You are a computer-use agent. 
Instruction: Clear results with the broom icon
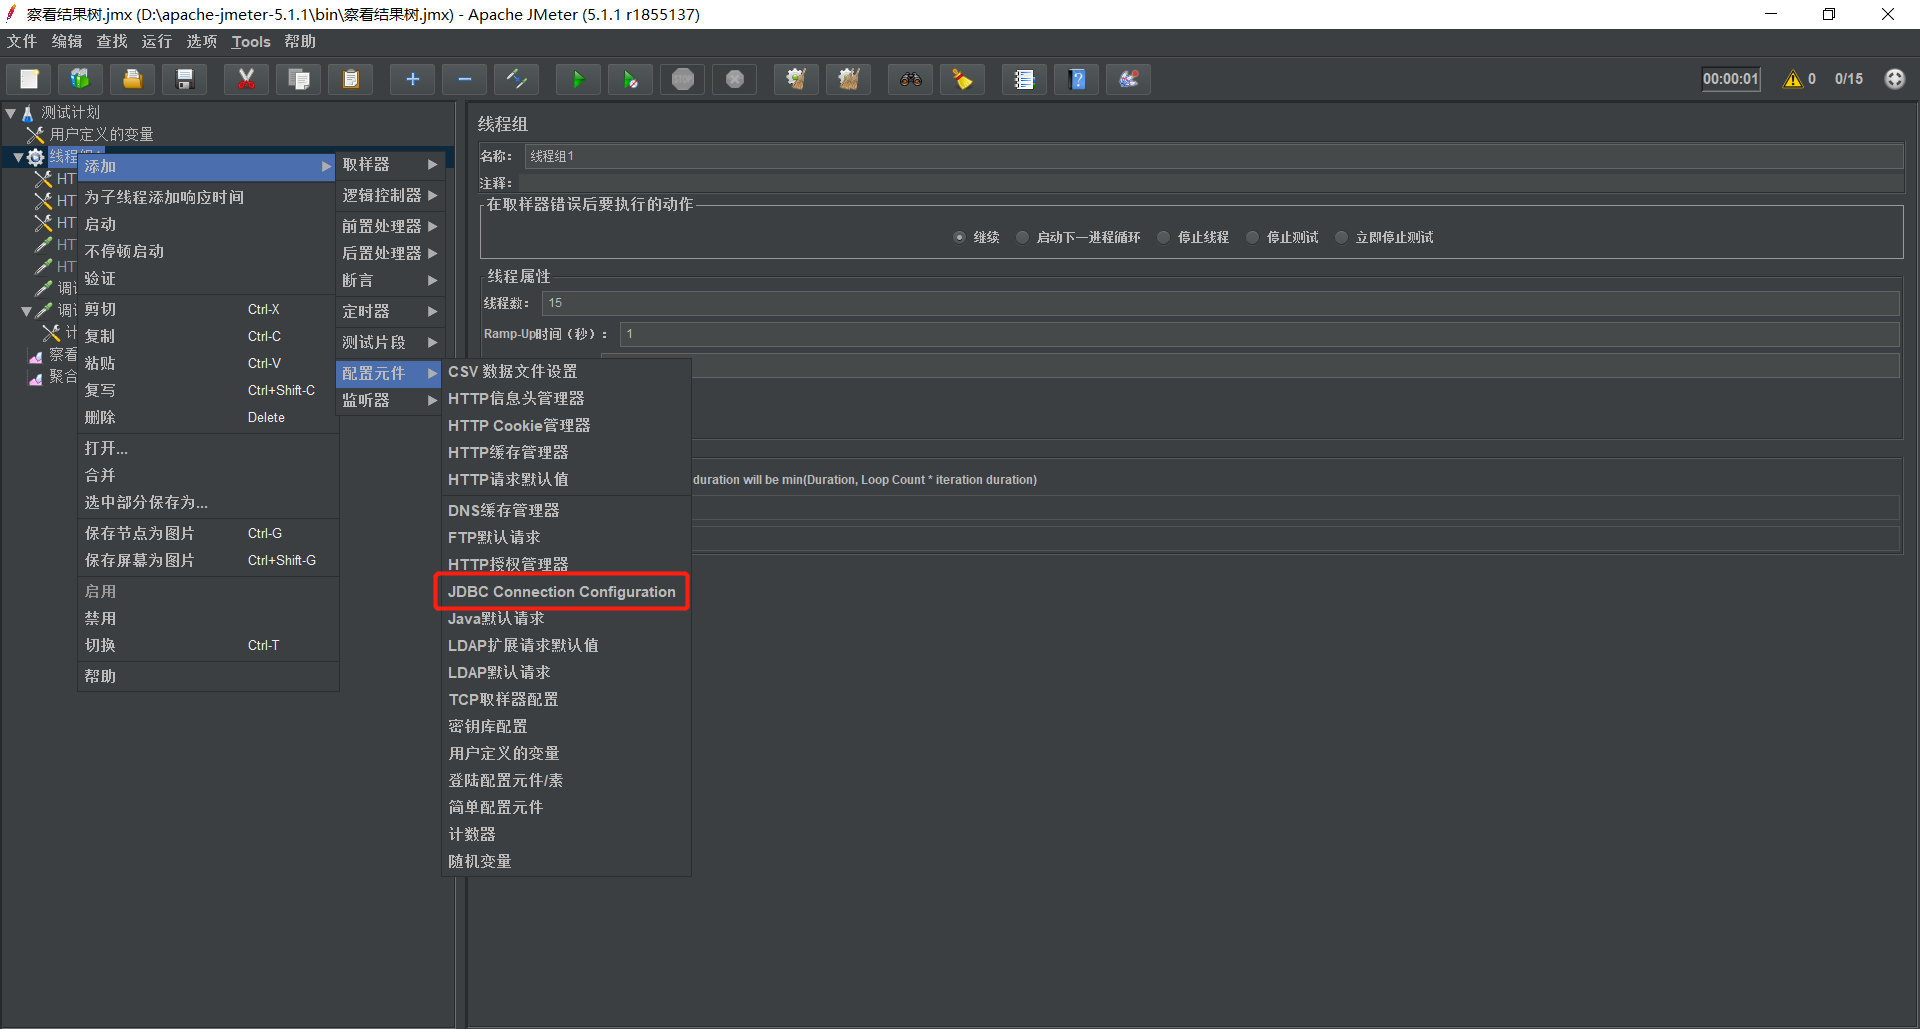961,79
